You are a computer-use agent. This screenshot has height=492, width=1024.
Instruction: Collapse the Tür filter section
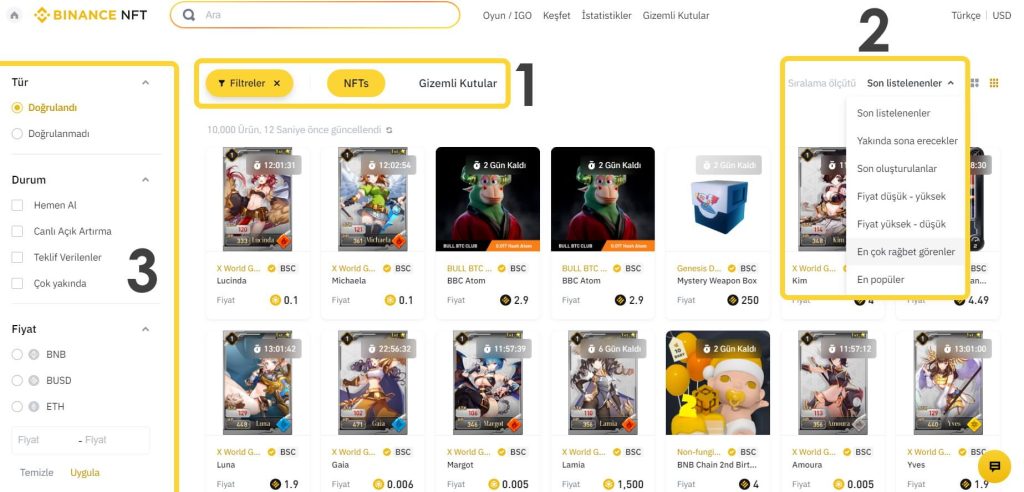[146, 82]
